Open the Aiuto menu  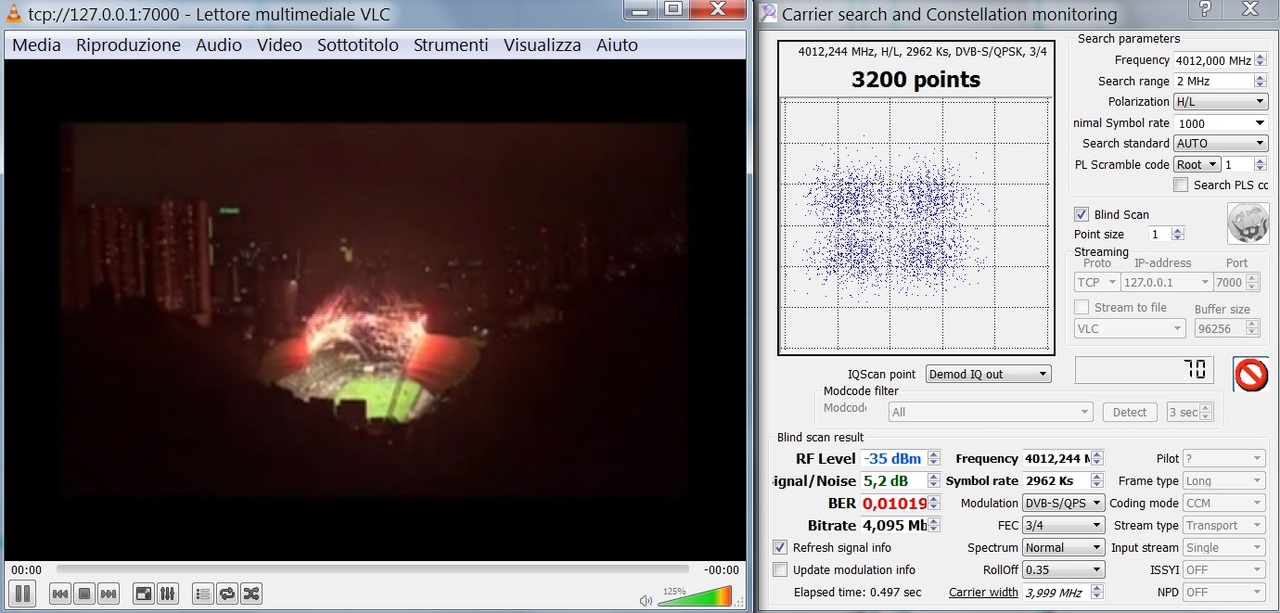coord(617,45)
